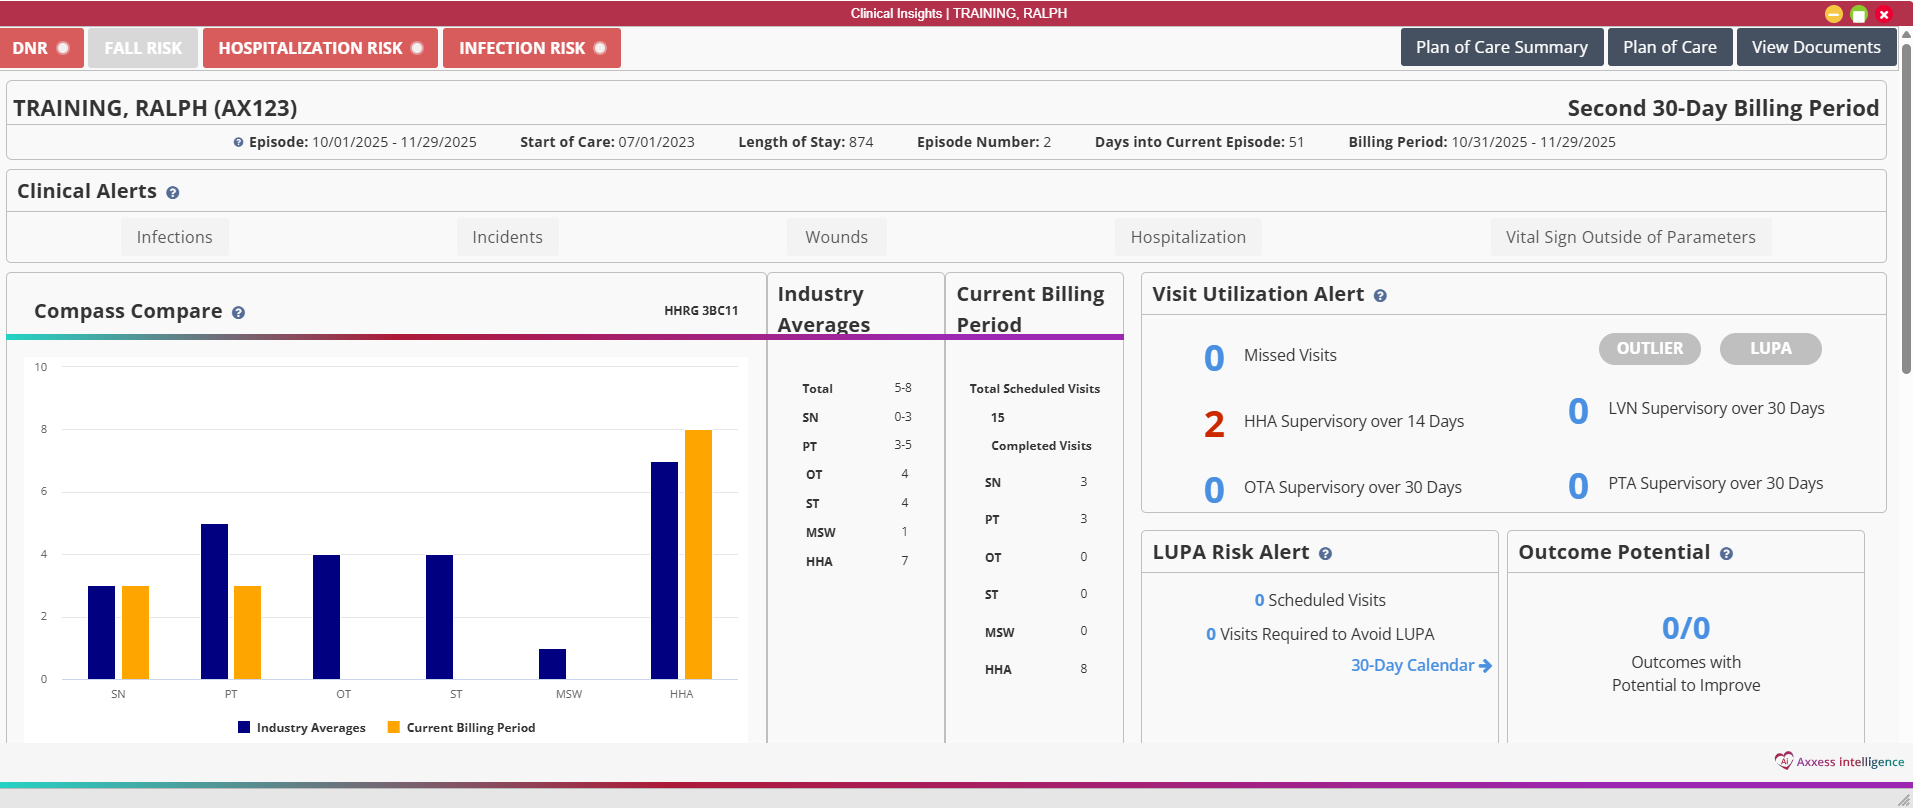This screenshot has height=808, width=1913.
Task: Click the orange HHA Current Billing Period bar
Action: pos(698,554)
